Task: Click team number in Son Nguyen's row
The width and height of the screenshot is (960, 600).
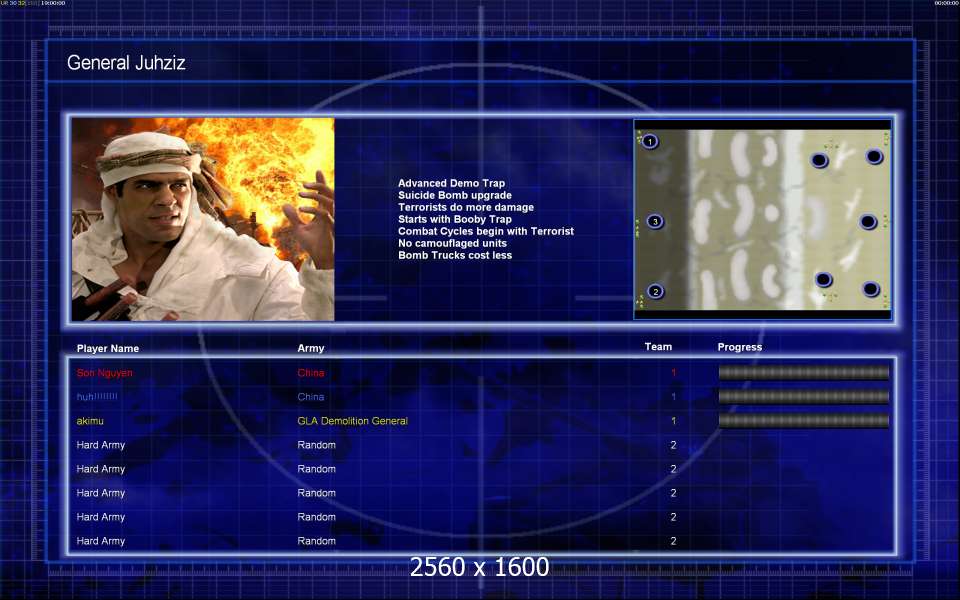Action: (x=673, y=373)
